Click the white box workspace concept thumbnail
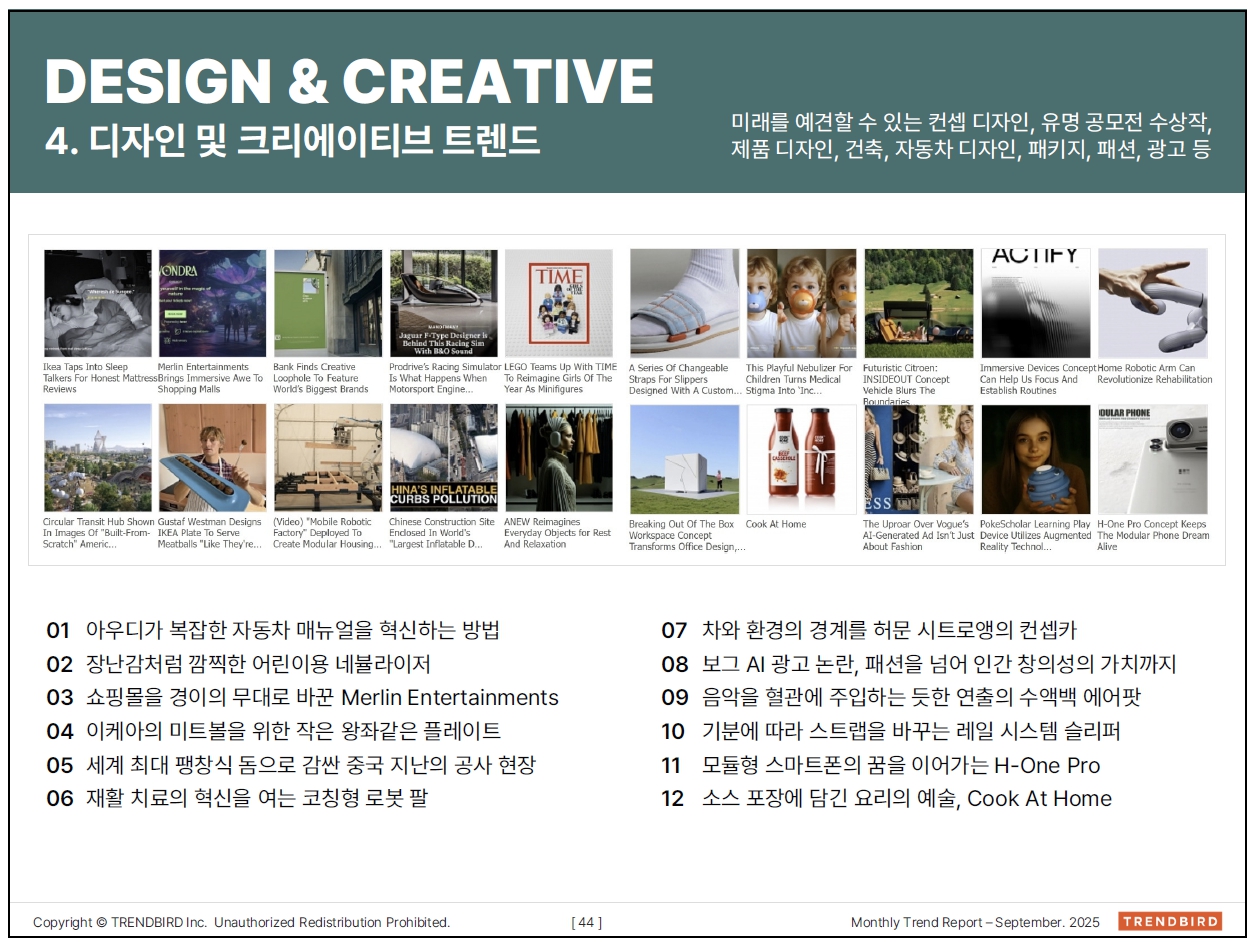The height and width of the screenshot is (942, 1254). click(684, 459)
